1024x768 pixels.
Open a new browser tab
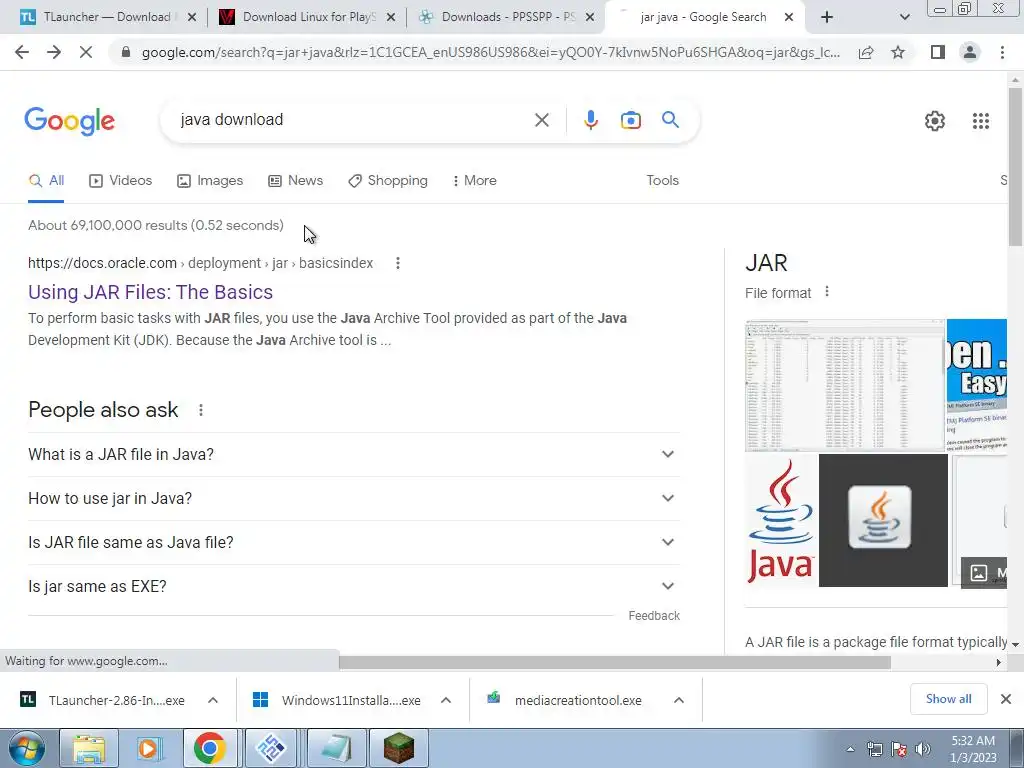(x=827, y=18)
